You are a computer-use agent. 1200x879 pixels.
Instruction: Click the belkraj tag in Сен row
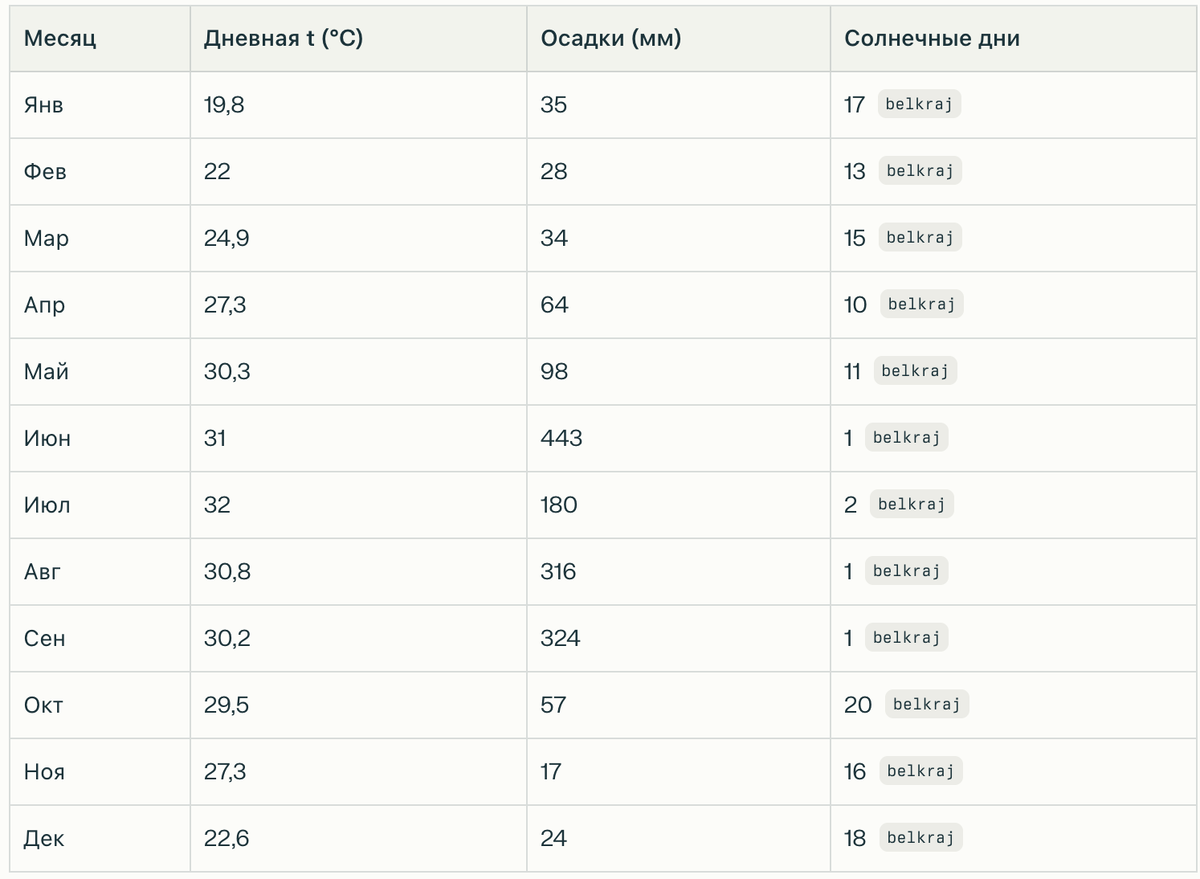click(906, 638)
